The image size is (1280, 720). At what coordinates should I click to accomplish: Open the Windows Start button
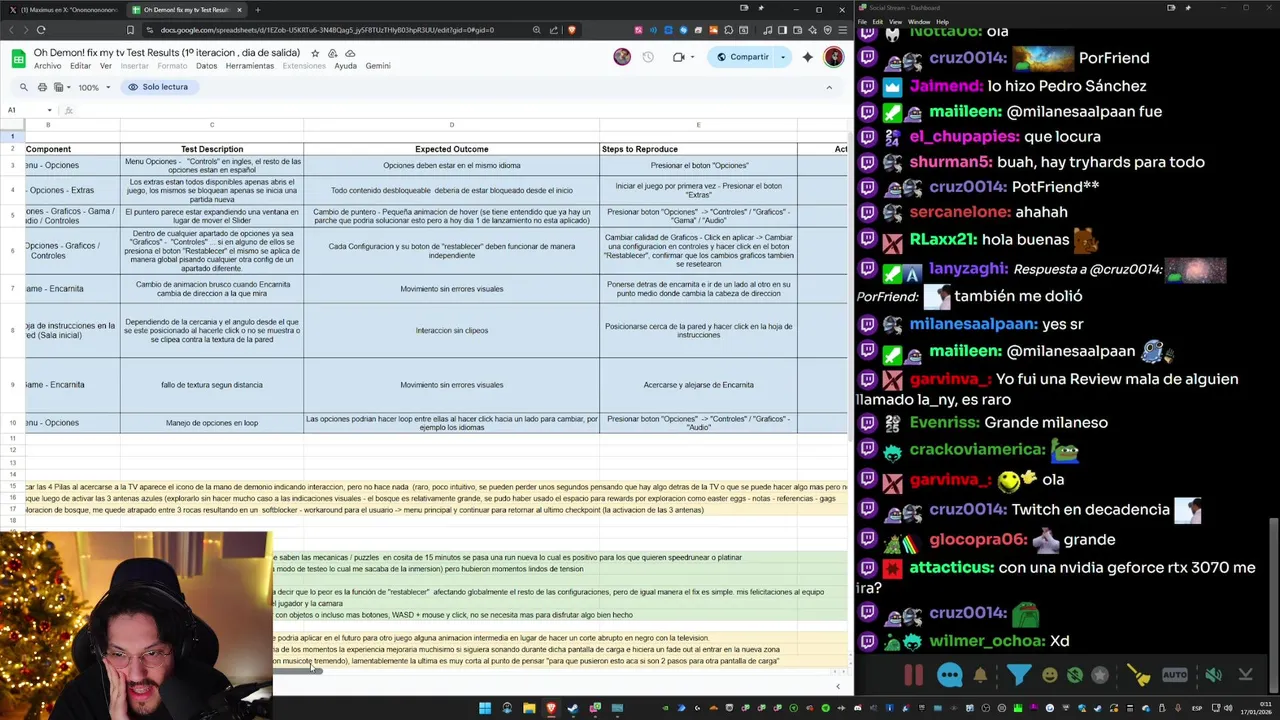pyautogui.click(x=485, y=709)
